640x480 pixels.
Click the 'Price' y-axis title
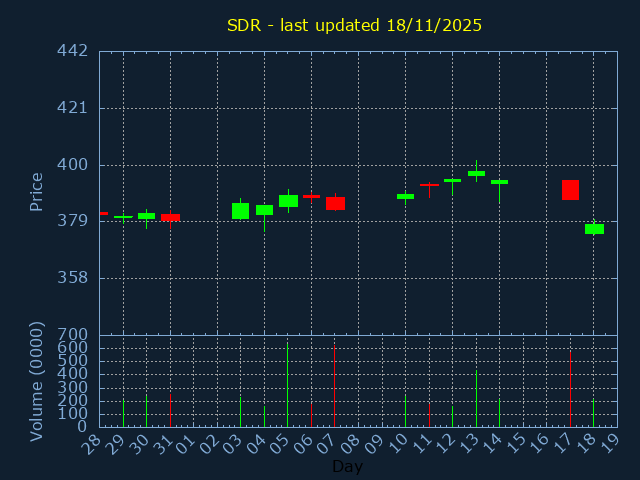[37, 192]
